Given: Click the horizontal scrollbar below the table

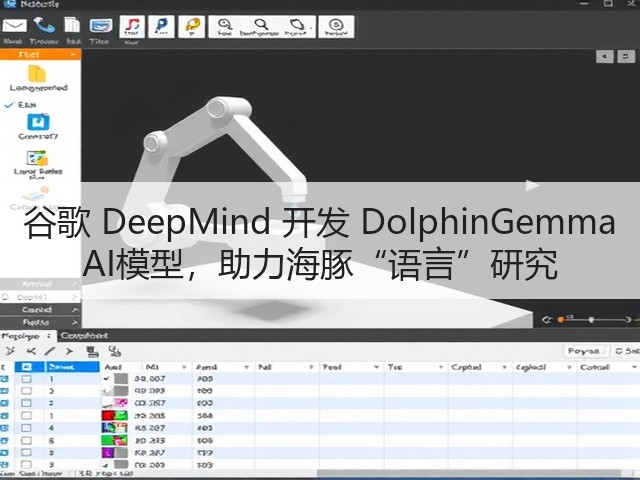Looking at the screenshot, I should (x=469, y=473).
